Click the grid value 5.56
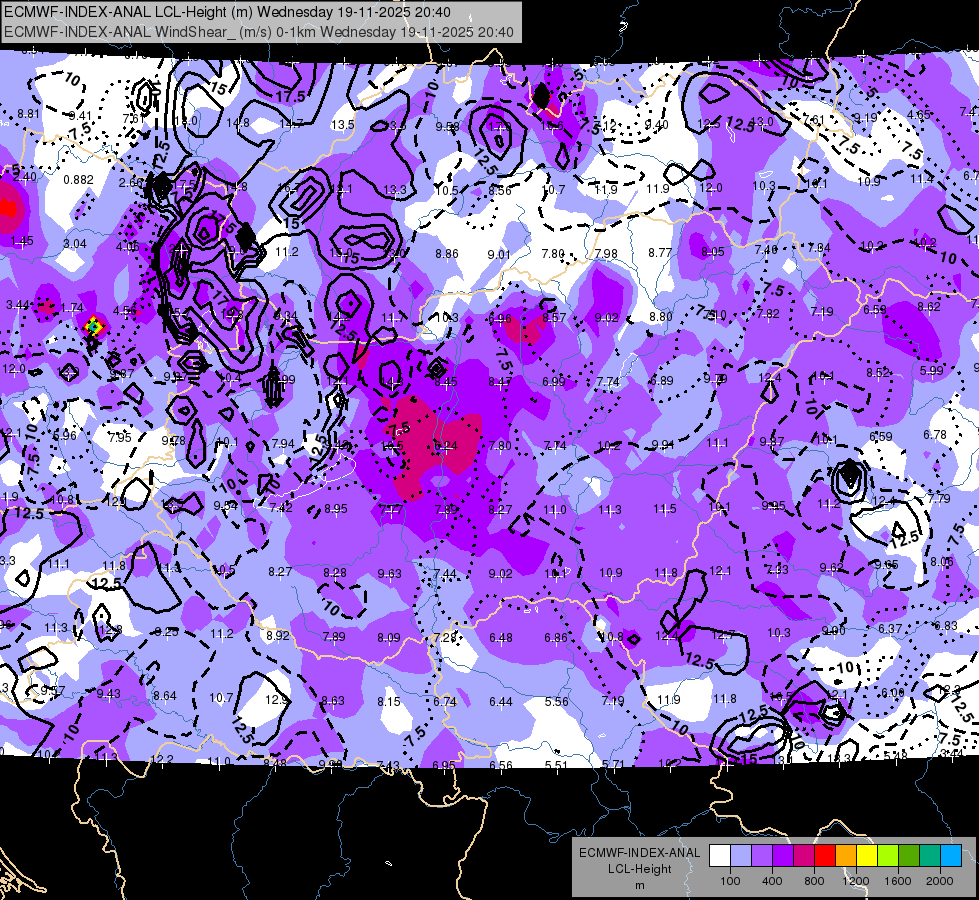Viewport: 979px width, 900px height. click(556, 702)
